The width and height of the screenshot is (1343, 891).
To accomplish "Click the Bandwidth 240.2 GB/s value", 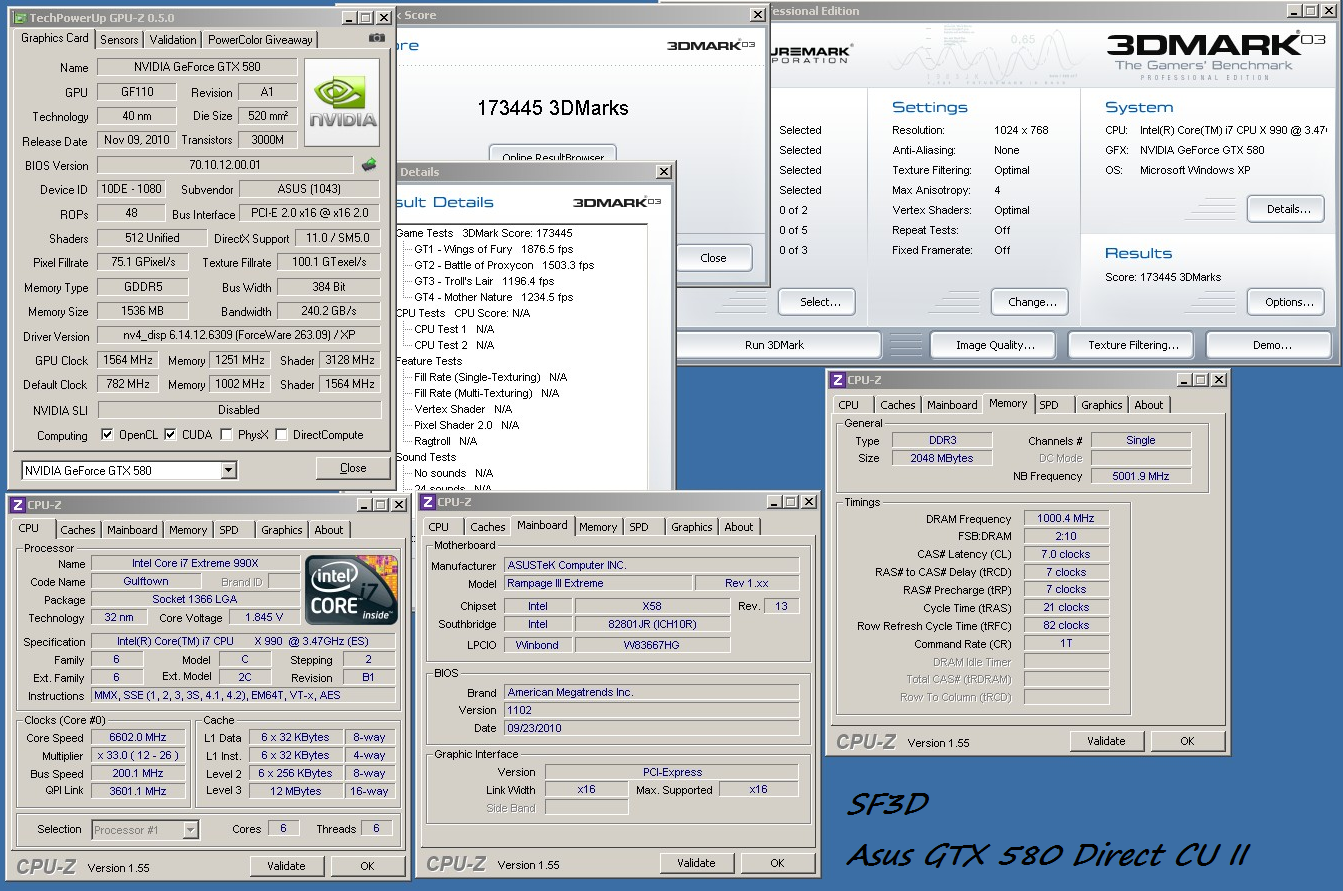I will pyautogui.click(x=330, y=311).
